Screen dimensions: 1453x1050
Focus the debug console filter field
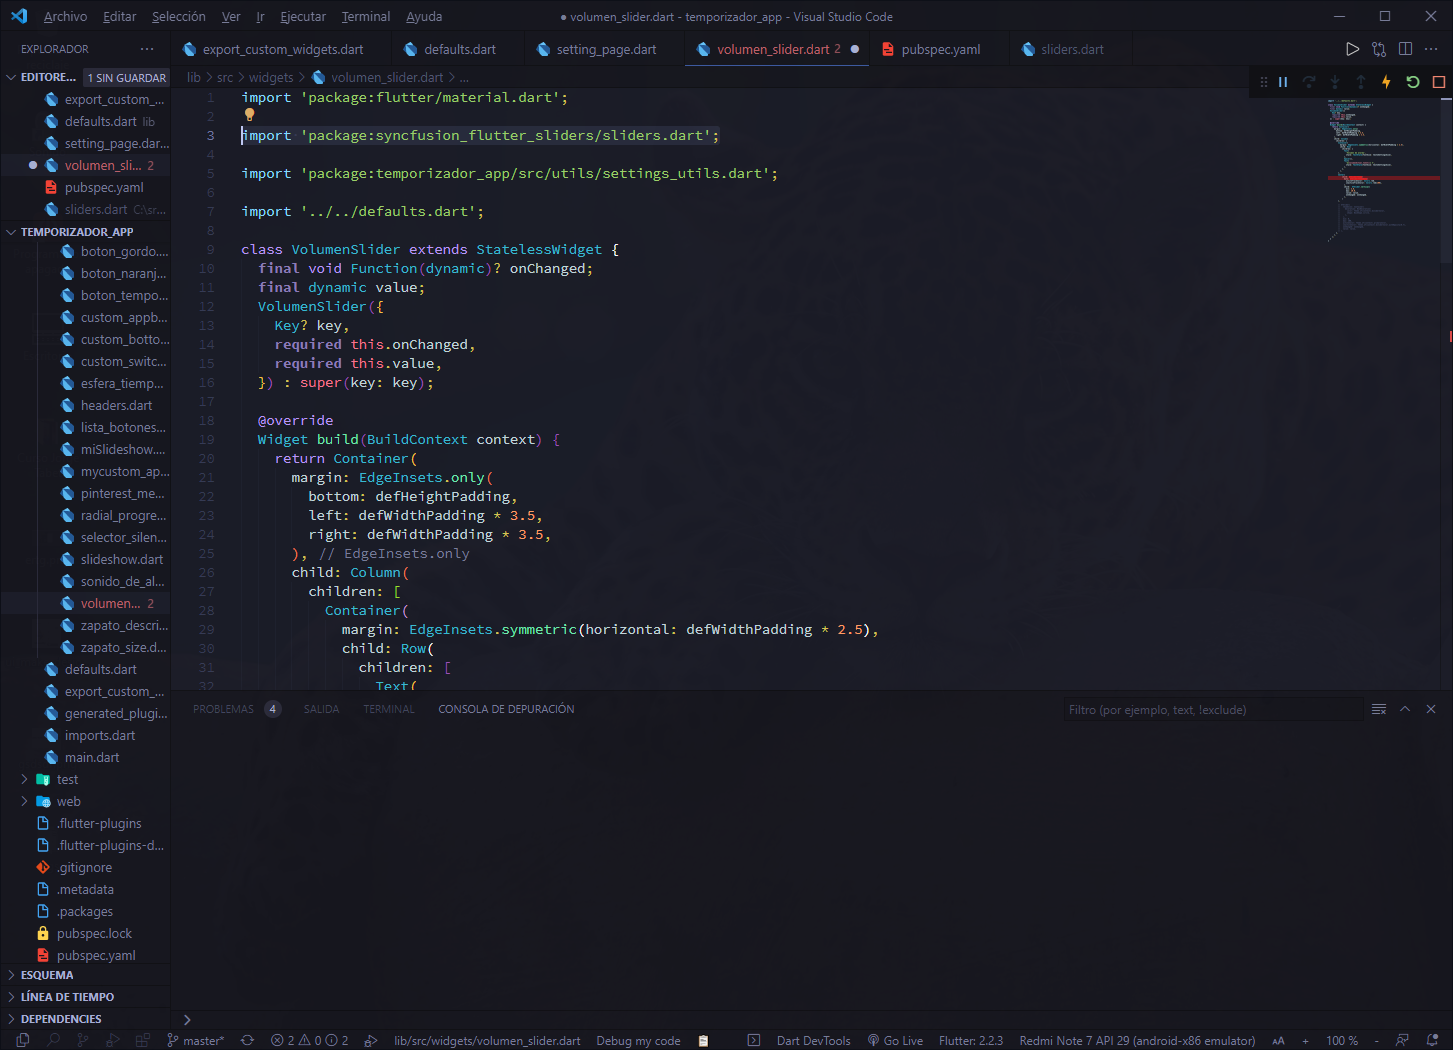(1213, 710)
